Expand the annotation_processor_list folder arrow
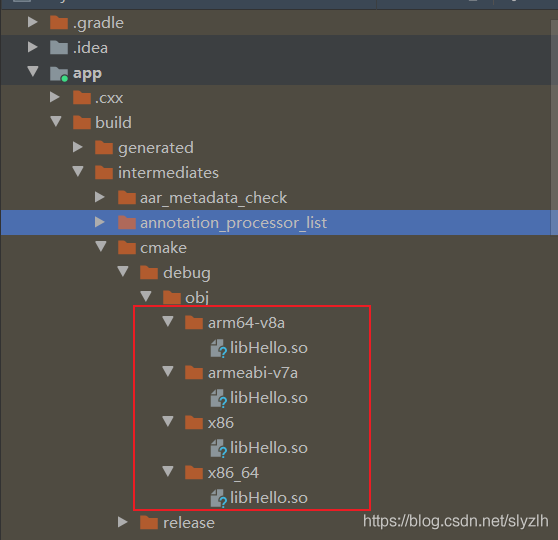The height and width of the screenshot is (540, 558). (x=100, y=222)
